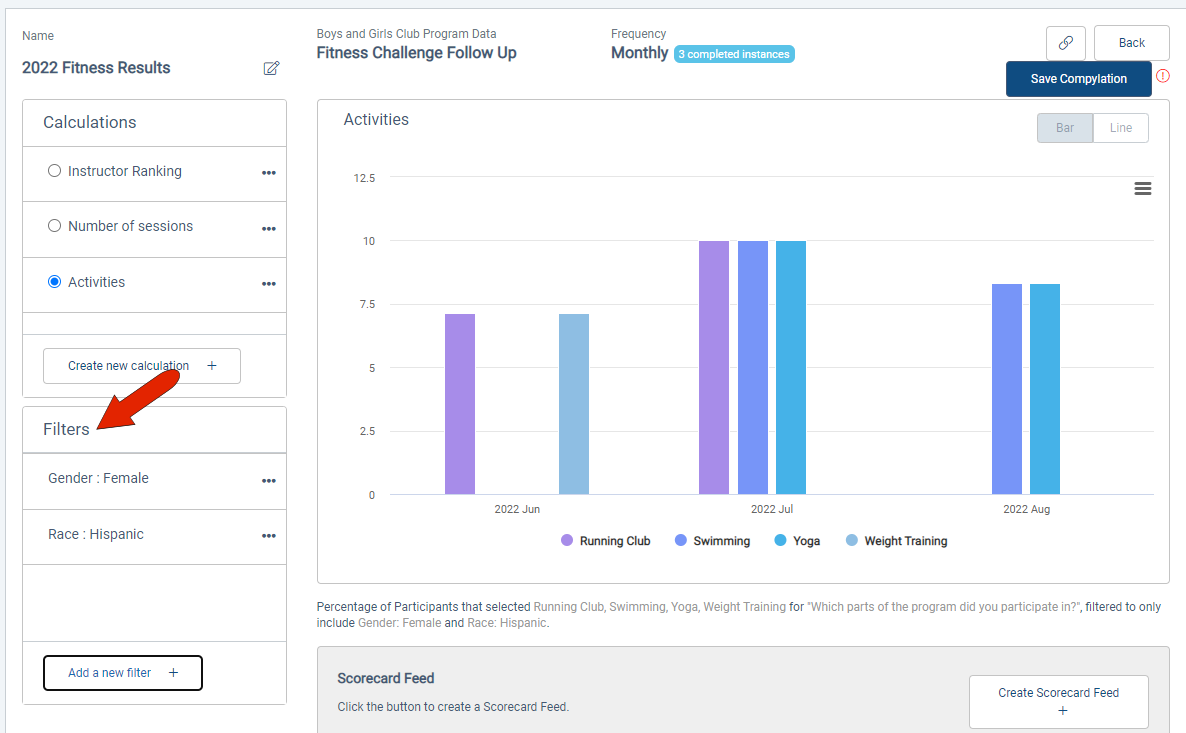
Task: Open the chart hamburger menu icon
Action: coord(1143,188)
